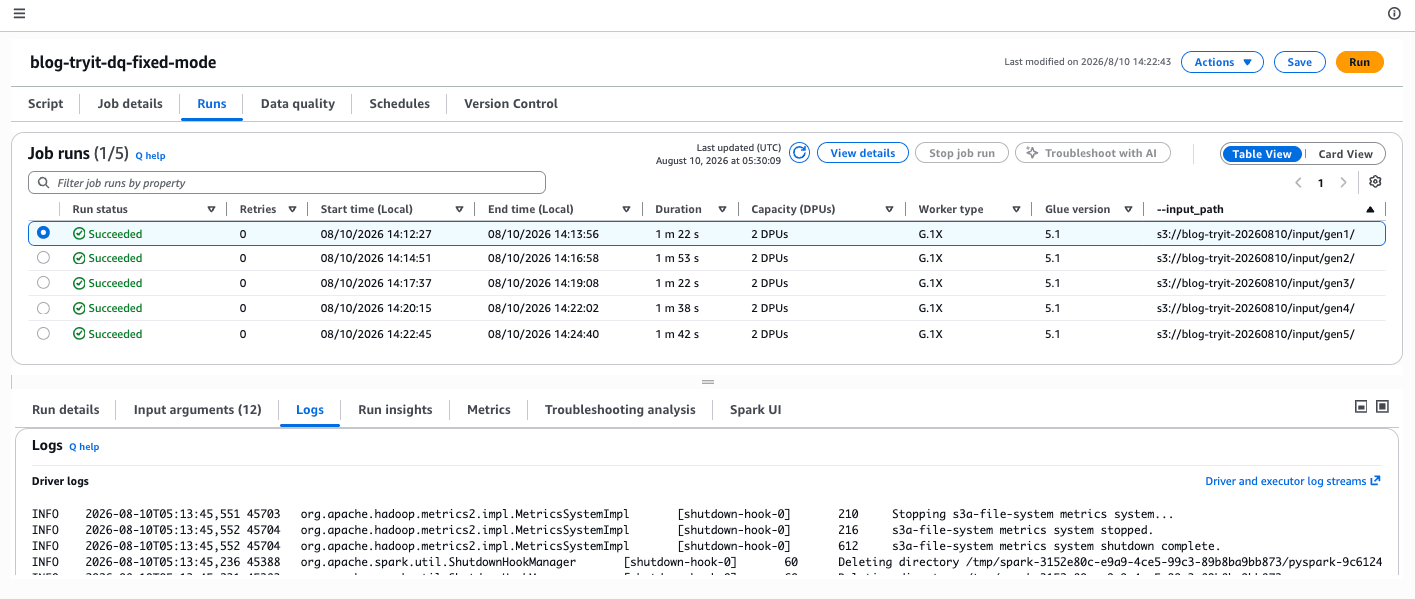Open the Script tab
Screen dimensions: 1415x599
pos(46,104)
